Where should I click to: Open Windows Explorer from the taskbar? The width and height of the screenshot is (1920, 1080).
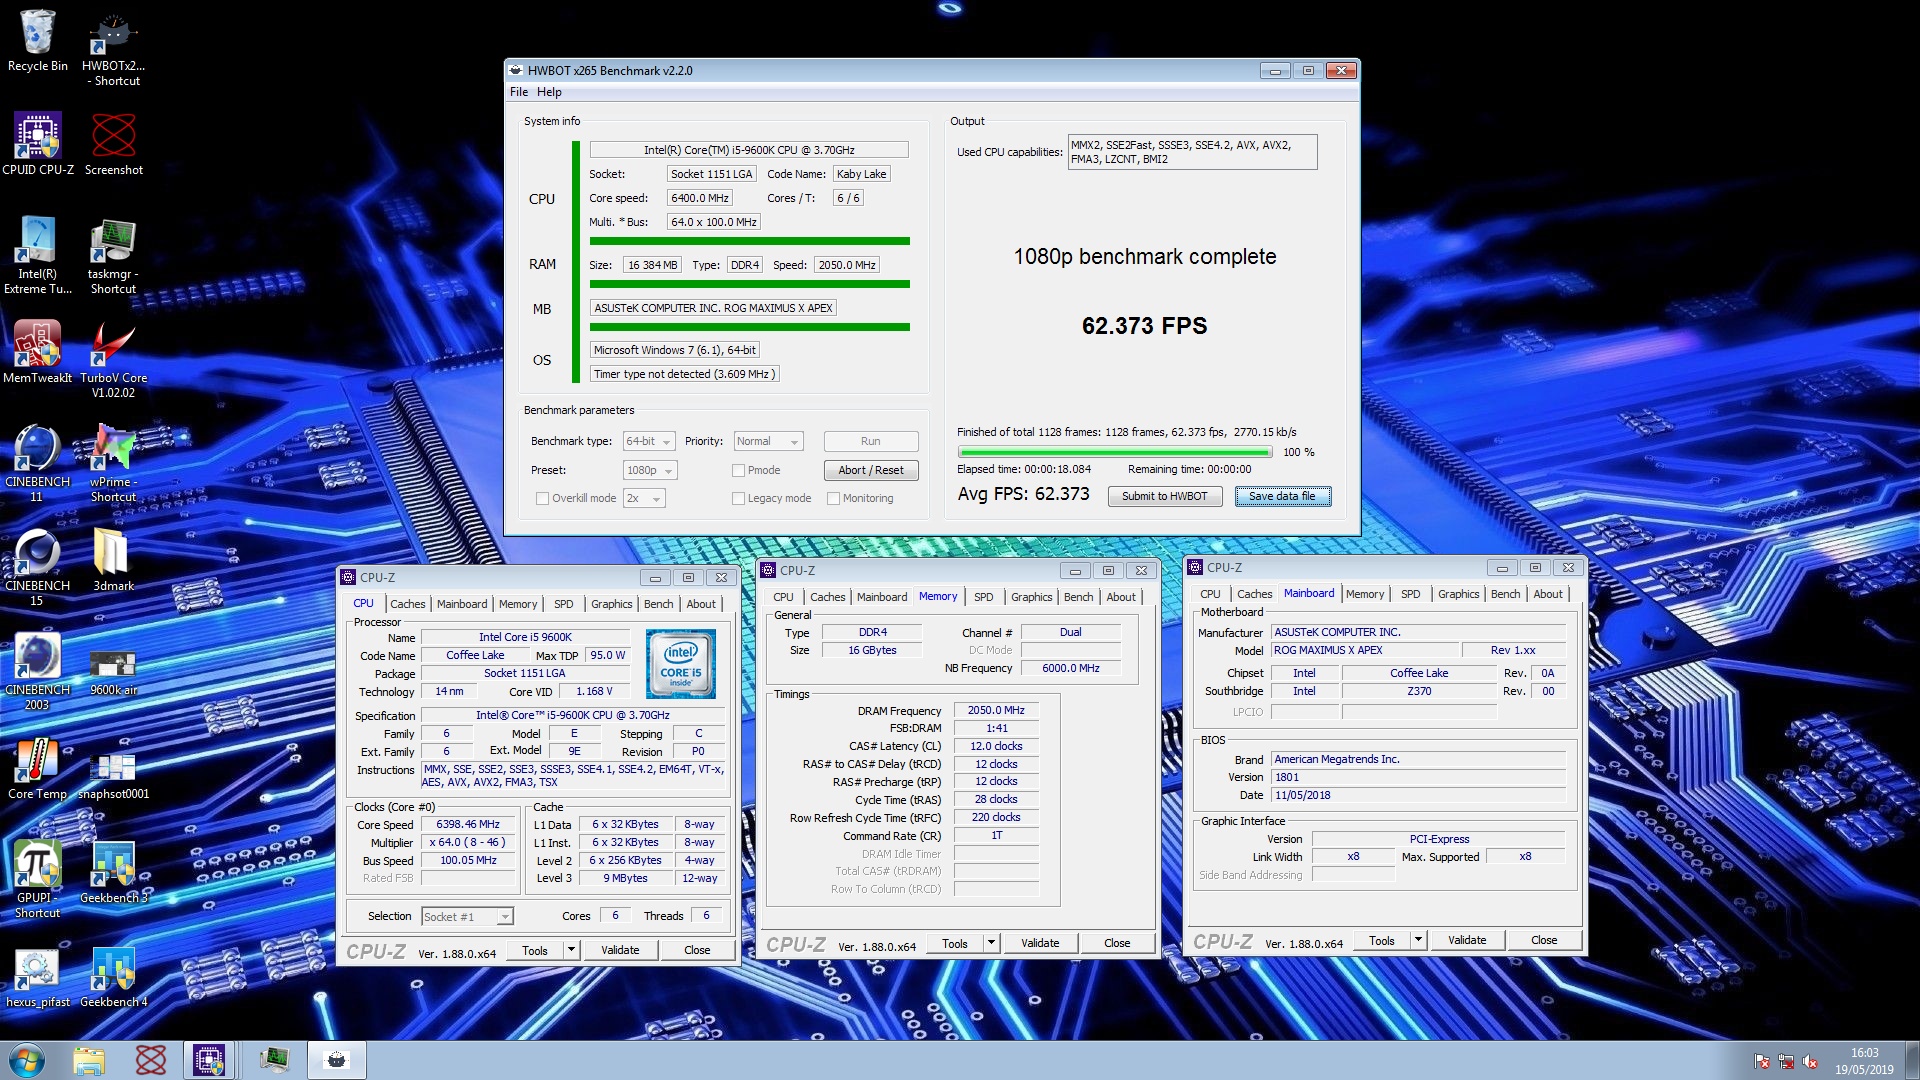[89, 1060]
